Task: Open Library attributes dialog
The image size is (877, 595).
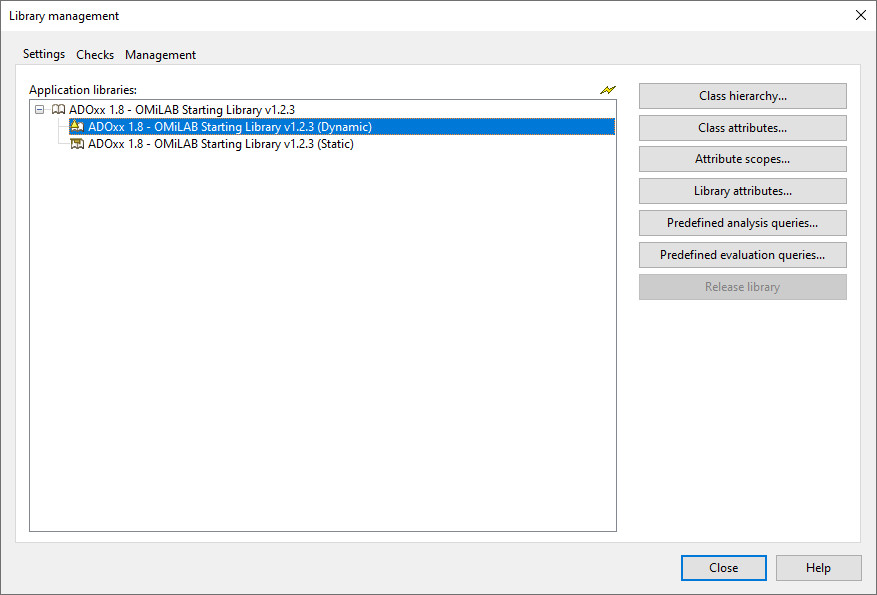Action: pyautogui.click(x=743, y=191)
